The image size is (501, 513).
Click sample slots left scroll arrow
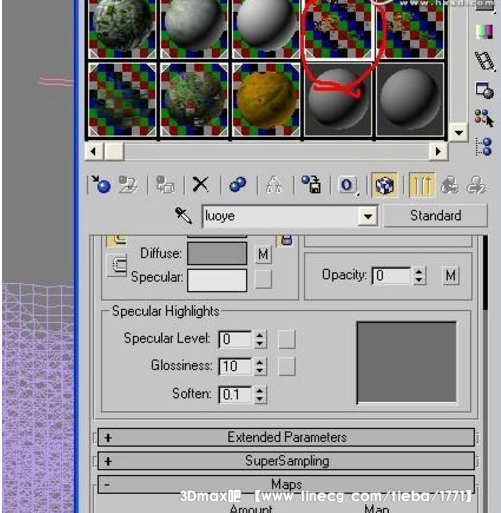[x=93, y=152]
